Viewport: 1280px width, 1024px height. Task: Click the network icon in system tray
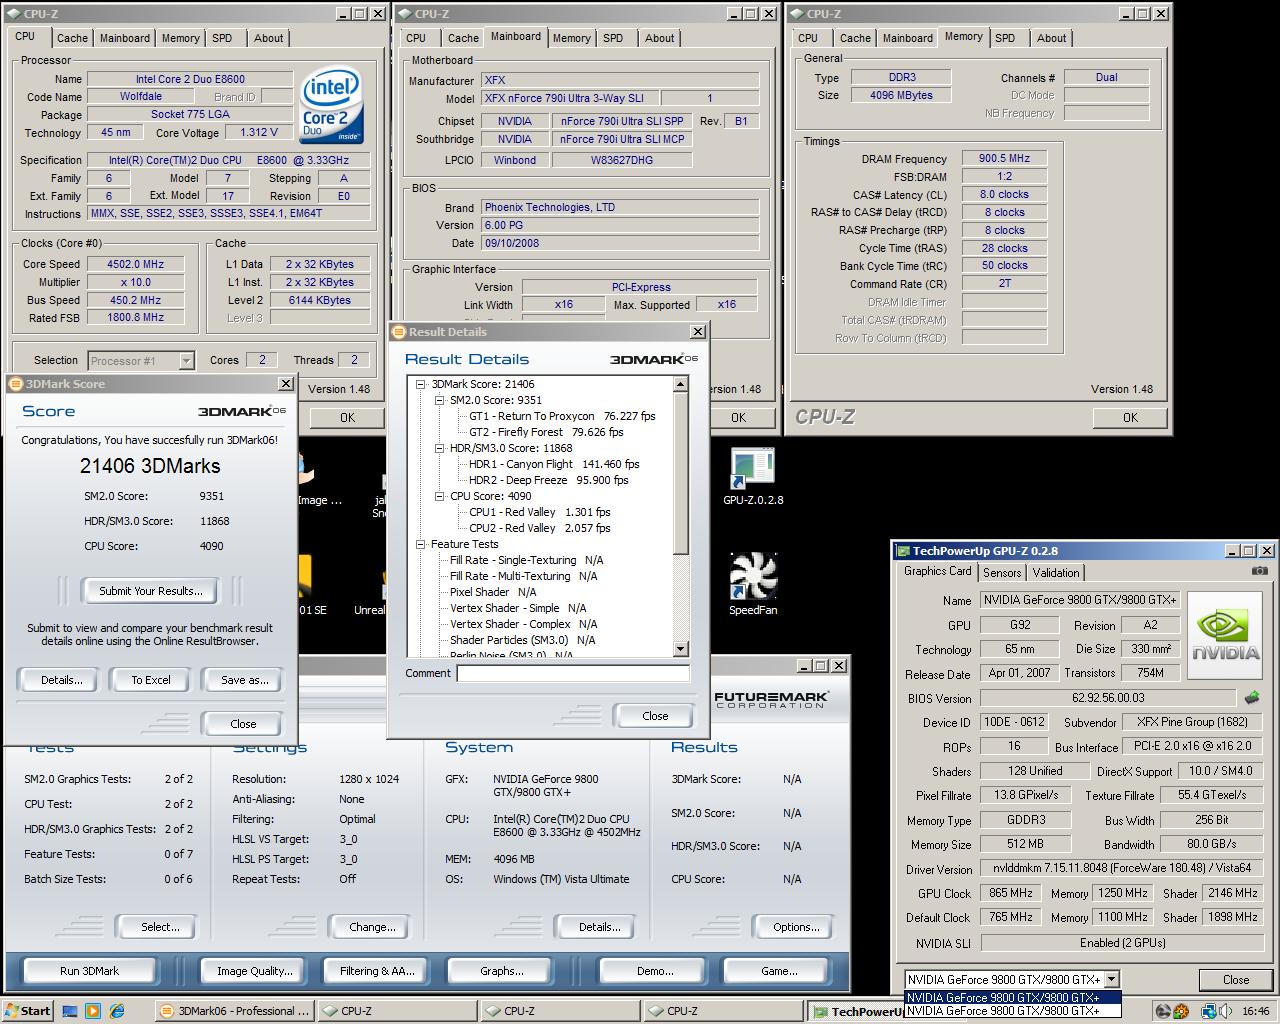tap(1206, 1011)
